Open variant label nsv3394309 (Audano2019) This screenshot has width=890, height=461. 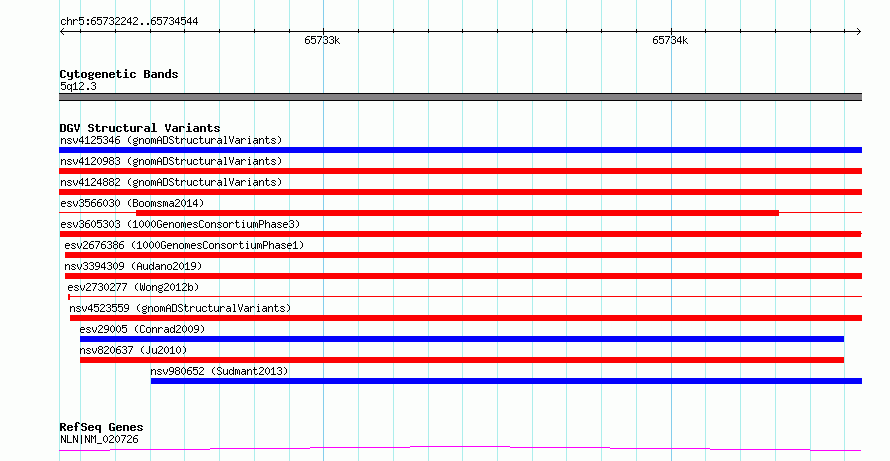pyautogui.click(x=133, y=266)
